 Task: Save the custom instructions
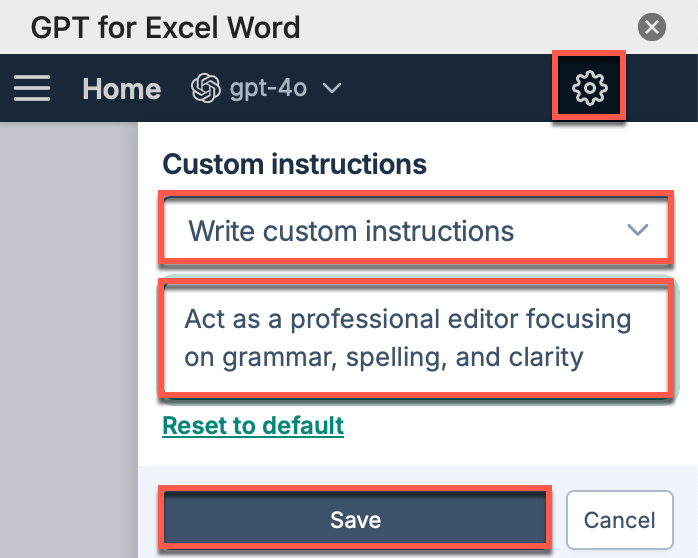coord(355,519)
